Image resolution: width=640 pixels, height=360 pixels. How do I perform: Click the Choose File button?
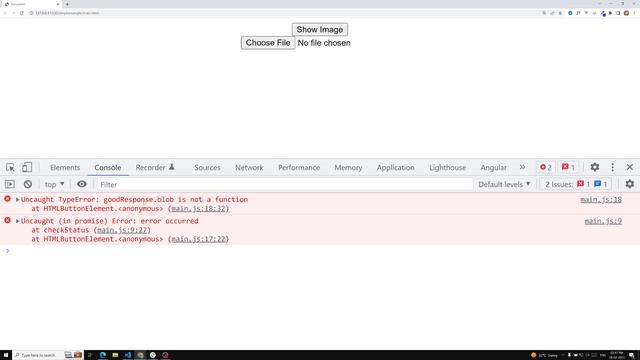coord(268,43)
